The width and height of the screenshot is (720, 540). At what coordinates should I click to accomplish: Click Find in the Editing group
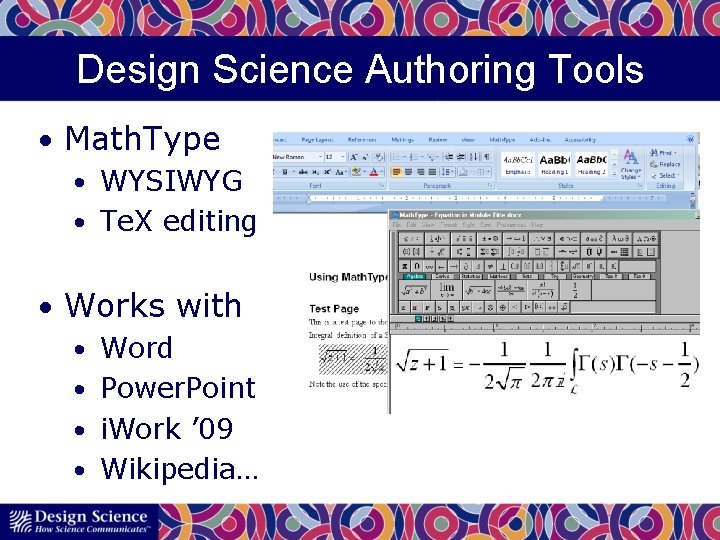[664, 153]
